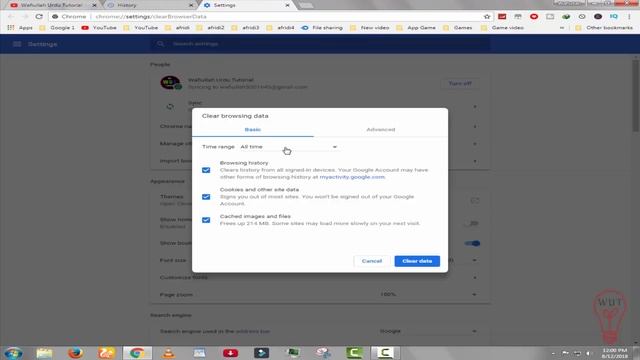Click the profile avatar picture

tap(170, 83)
